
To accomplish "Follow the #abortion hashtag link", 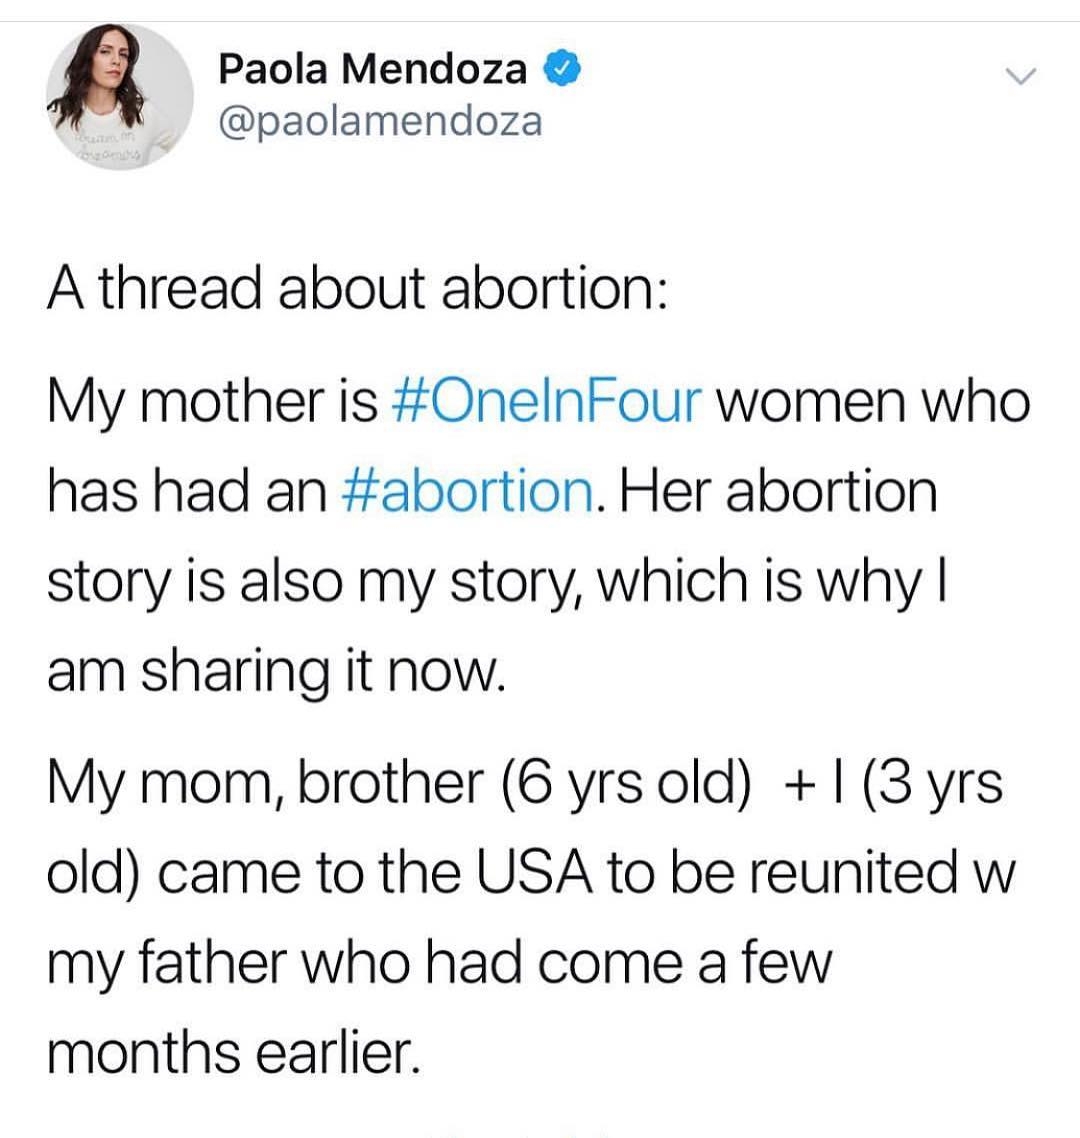I will tap(468, 491).
